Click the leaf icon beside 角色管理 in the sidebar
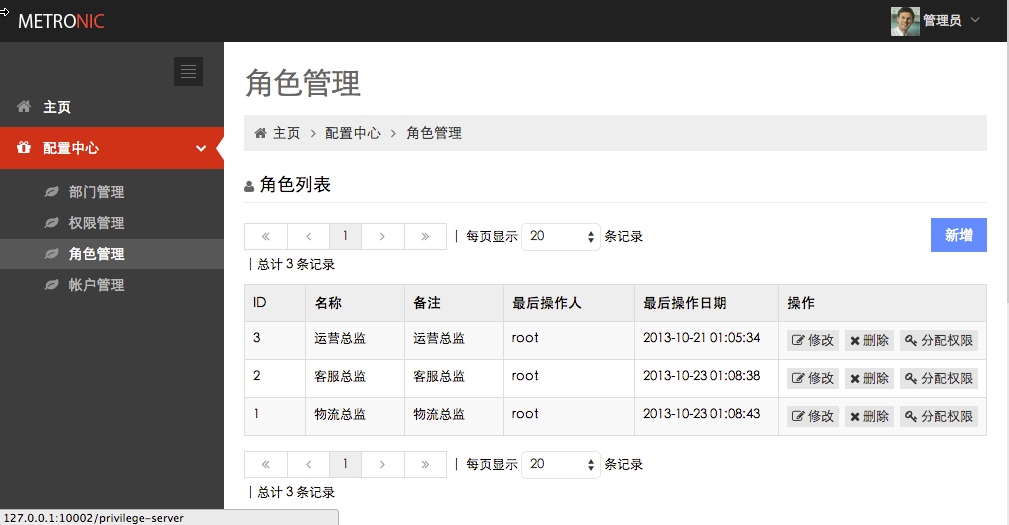 [51, 253]
